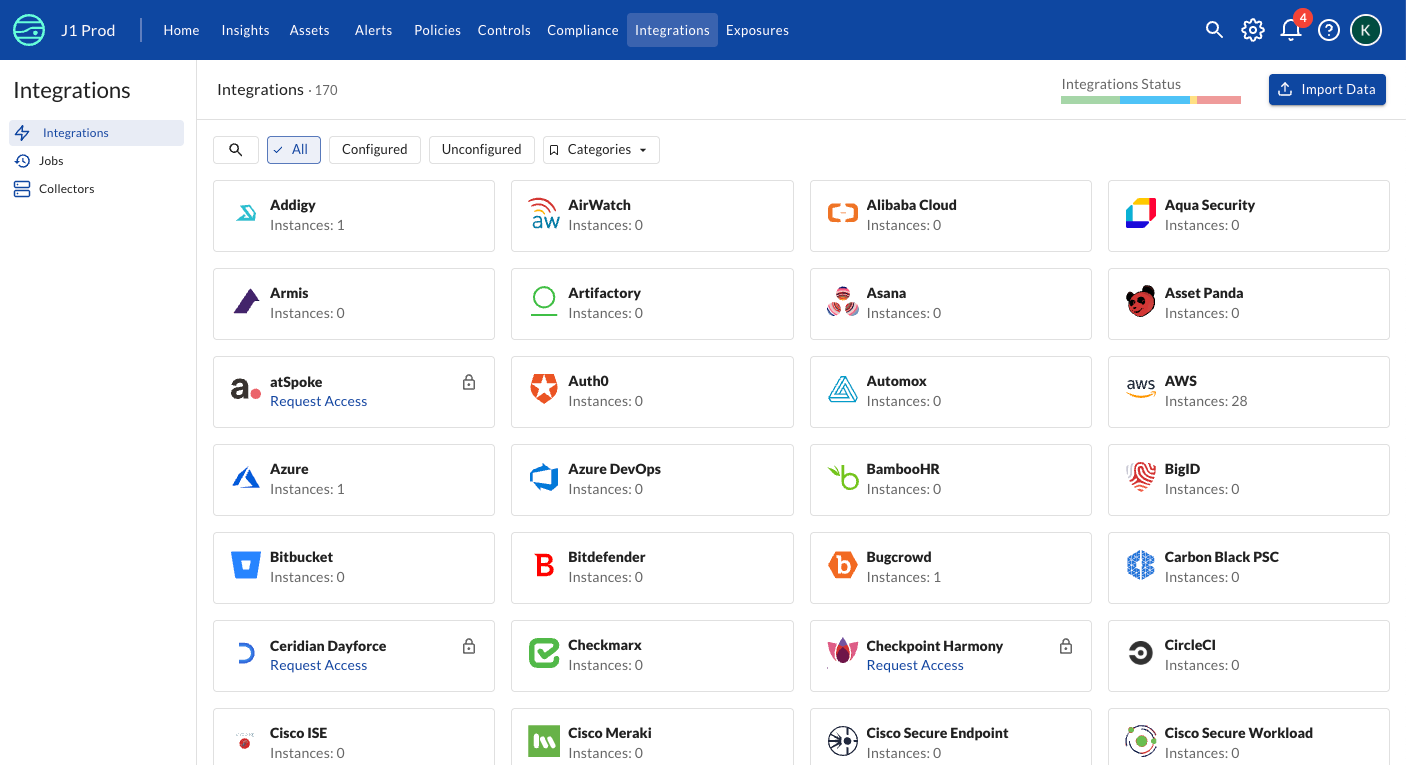
Task: Open the Home tab
Action: 181,30
